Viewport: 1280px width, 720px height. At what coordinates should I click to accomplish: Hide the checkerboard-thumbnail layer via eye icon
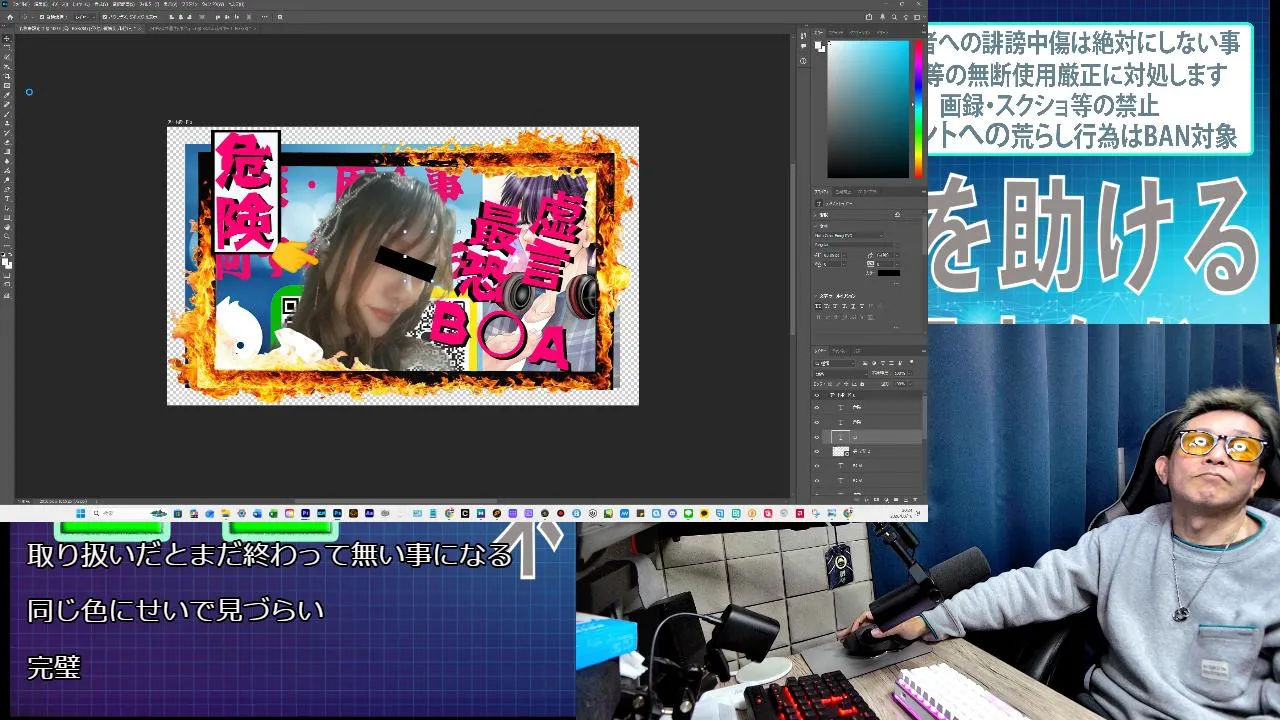[x=817, y=451]
